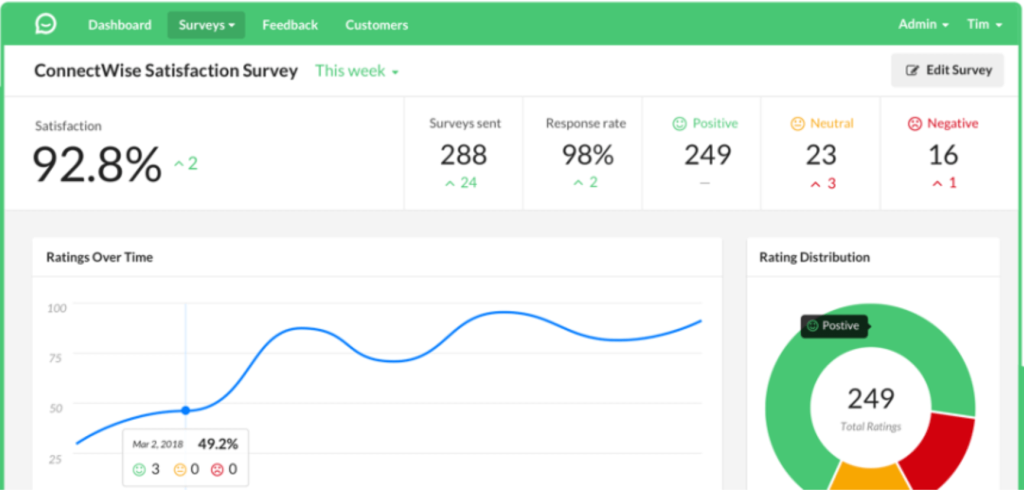Click the blue data point on Mar 2
This screenshot has height=491, width=1024.
tap(185, 410)
